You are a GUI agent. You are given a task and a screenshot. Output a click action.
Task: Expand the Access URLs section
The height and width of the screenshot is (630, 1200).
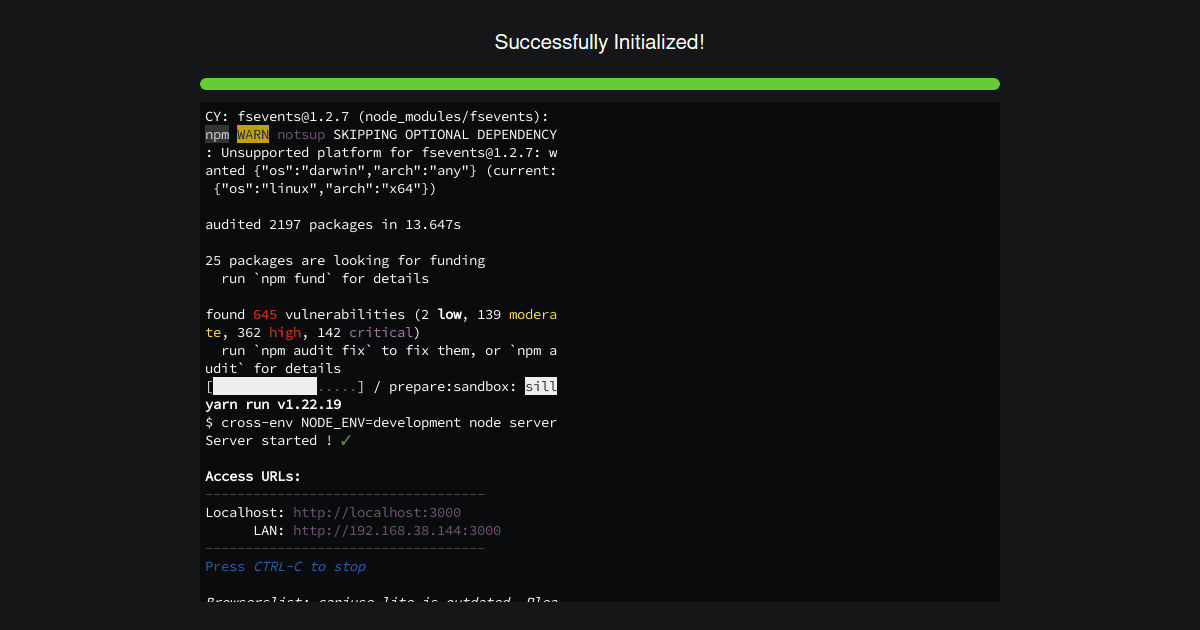[250, 476]
